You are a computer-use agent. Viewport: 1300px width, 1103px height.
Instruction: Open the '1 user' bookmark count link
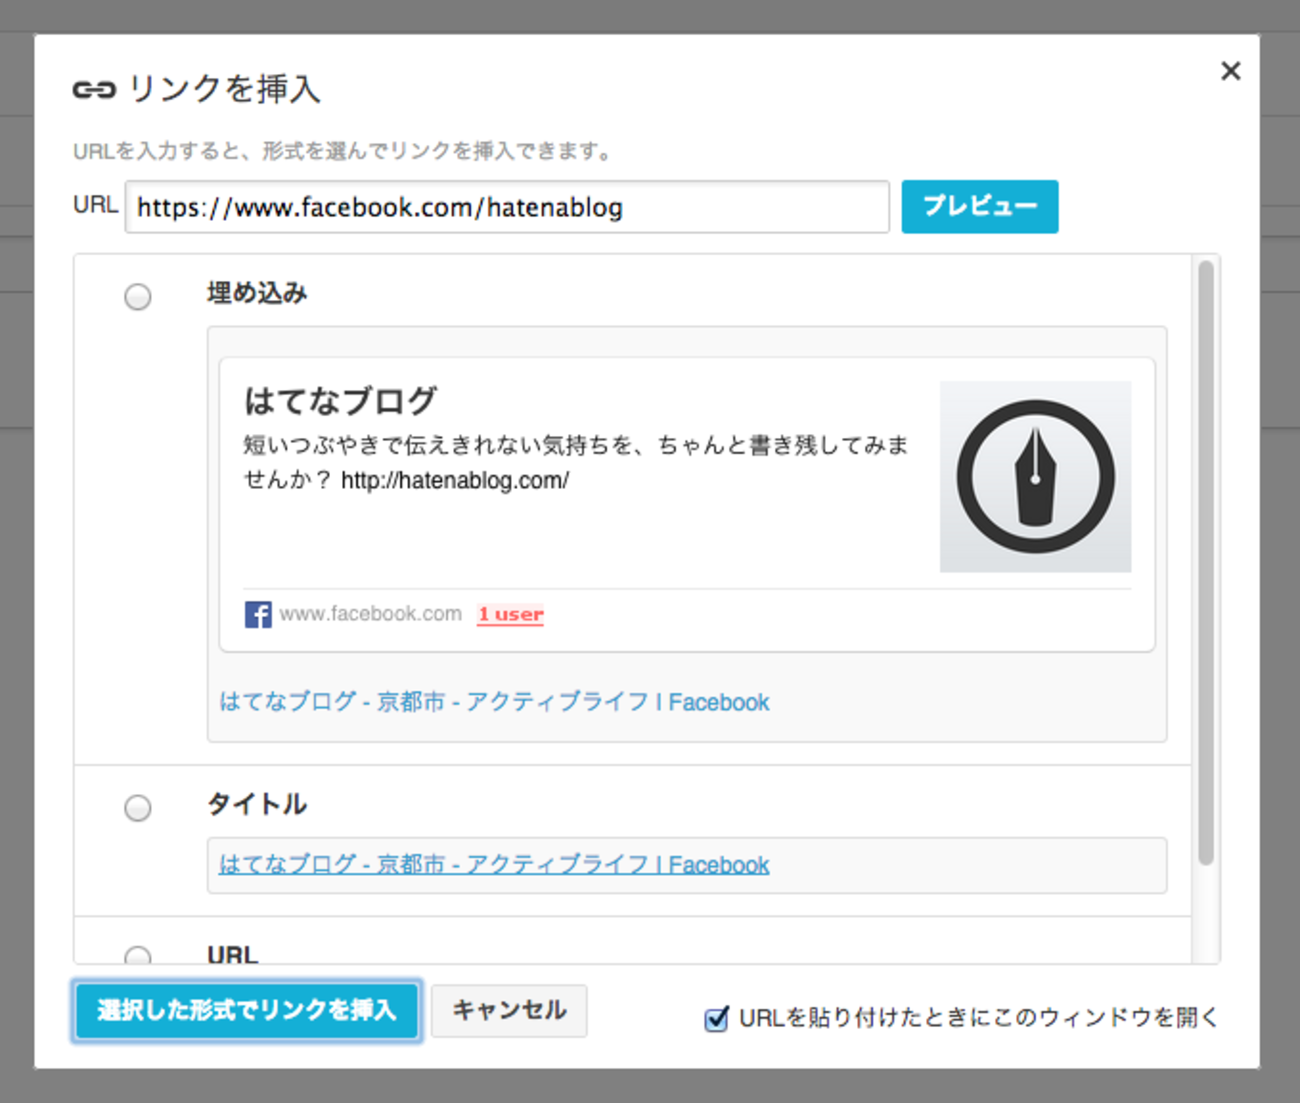pyautogui.click(x=510, y=614)
